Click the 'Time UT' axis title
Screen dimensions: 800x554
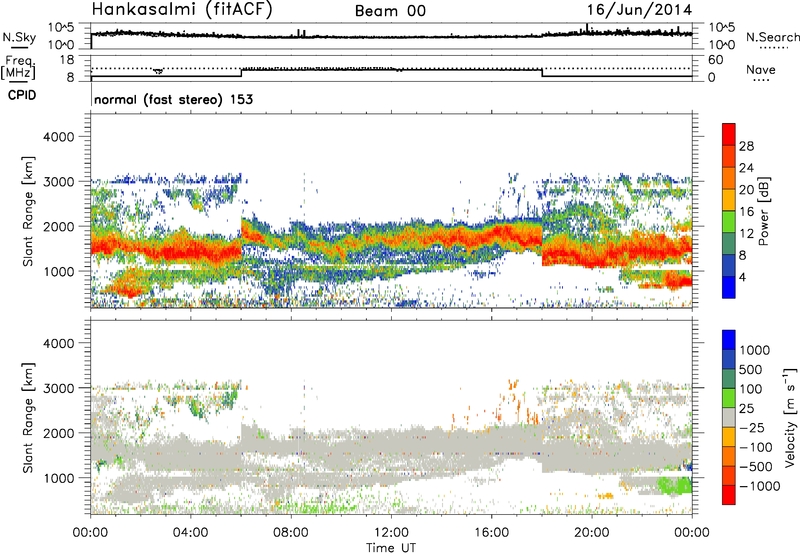click(391, 548)
